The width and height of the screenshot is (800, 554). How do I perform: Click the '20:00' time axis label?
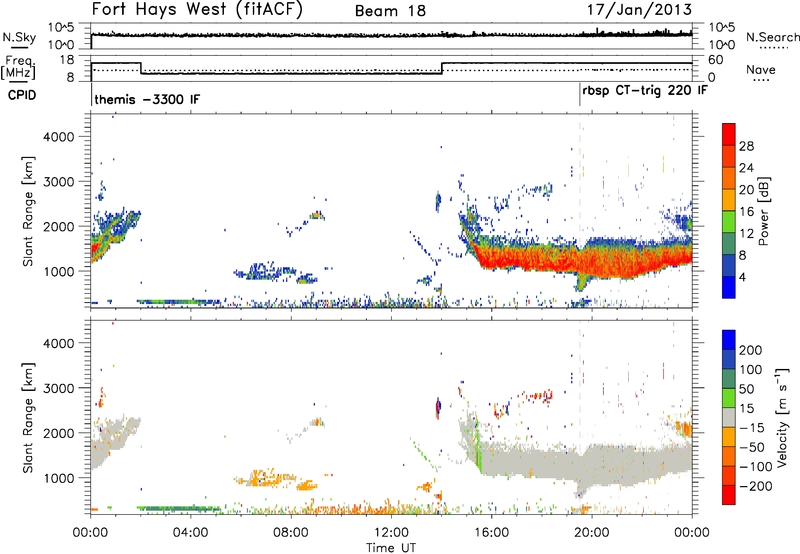pos(591,533)
